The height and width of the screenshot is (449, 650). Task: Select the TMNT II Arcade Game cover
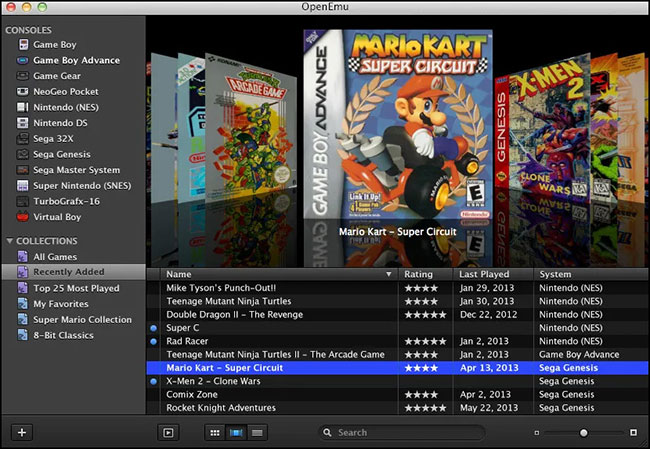251,129
